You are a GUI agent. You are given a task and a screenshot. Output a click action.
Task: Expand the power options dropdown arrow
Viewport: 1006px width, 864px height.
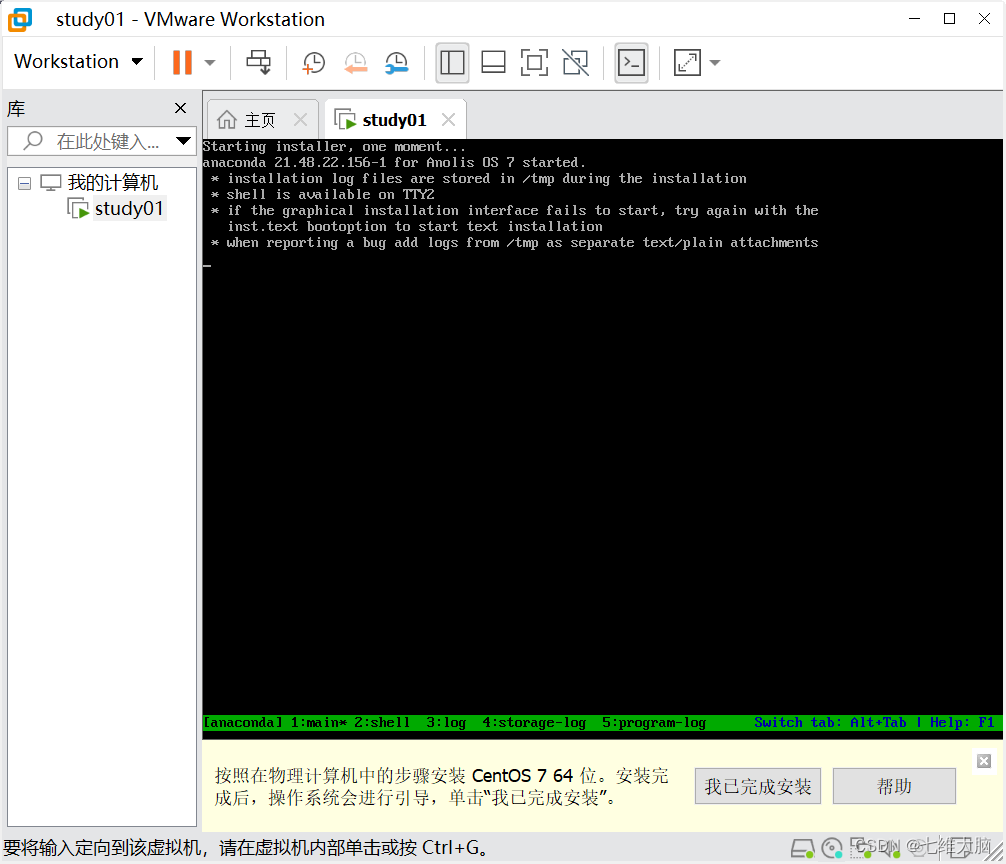210,63
